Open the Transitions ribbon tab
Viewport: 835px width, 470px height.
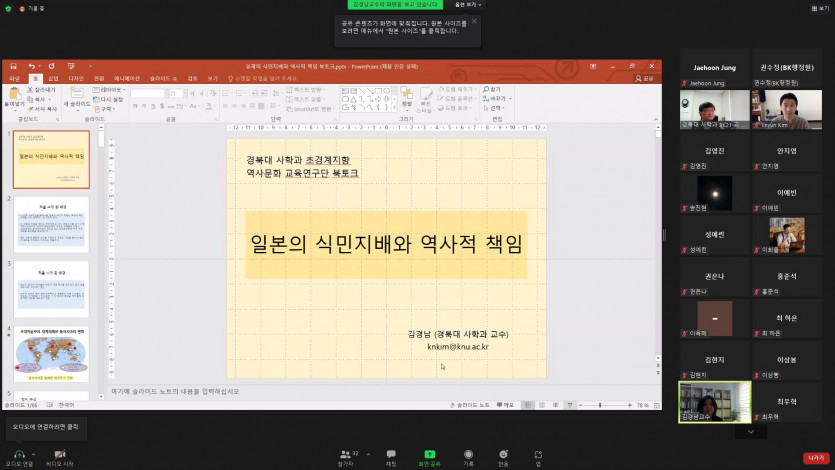click(99, 78)
